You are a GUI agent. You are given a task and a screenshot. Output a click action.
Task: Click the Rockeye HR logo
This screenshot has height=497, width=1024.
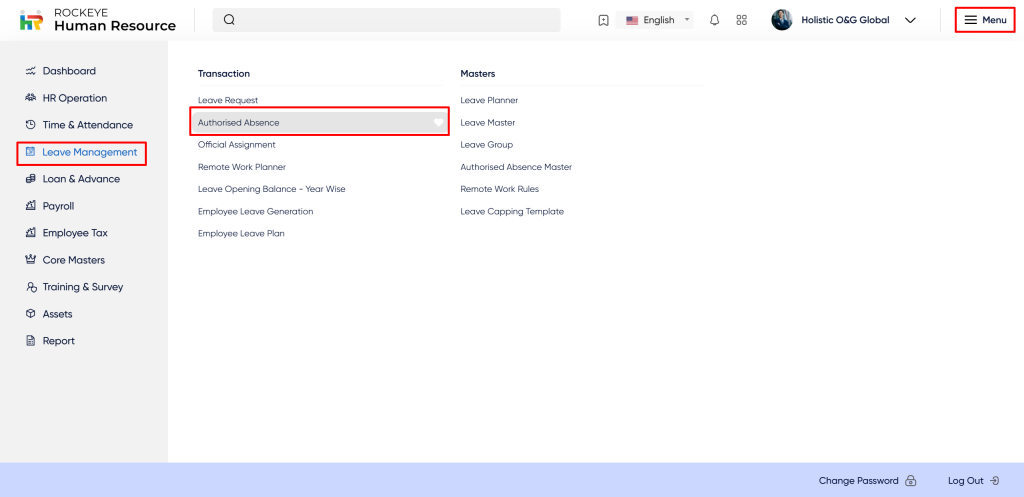pyautogui.click(x=32, y=20)
